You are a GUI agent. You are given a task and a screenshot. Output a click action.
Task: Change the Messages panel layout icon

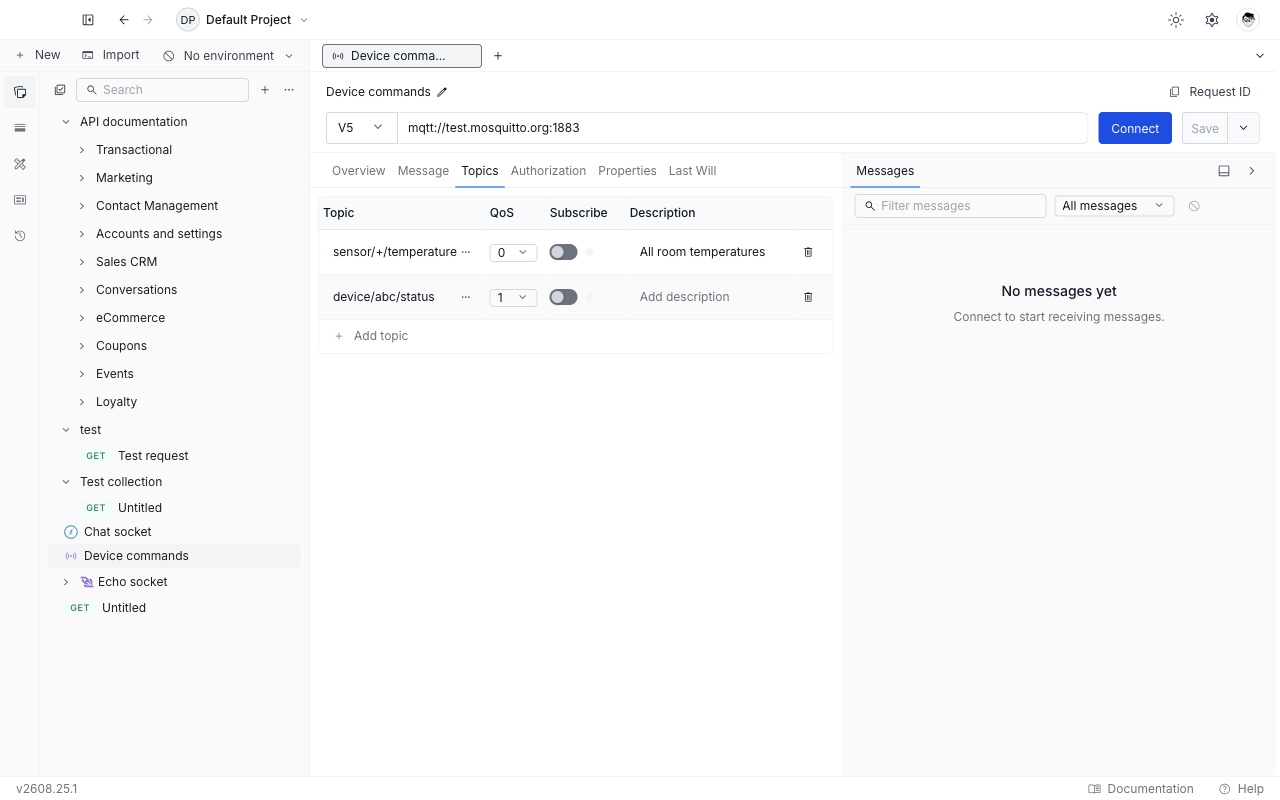click(1224, 171)
